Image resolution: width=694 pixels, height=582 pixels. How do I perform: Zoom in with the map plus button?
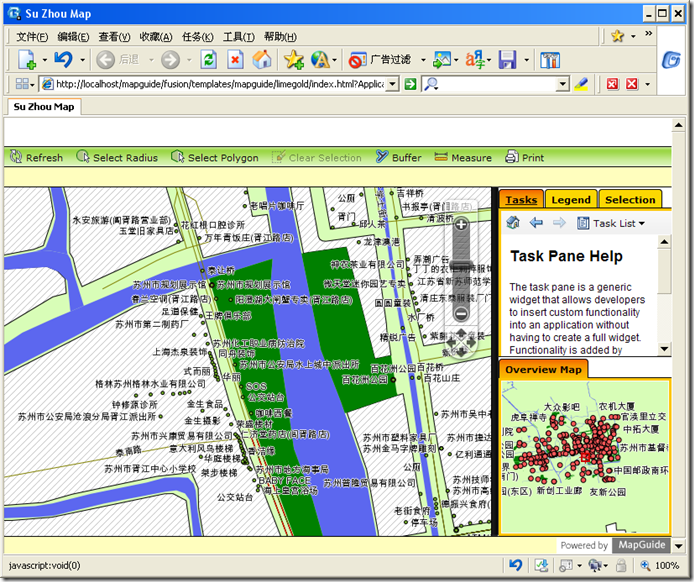tap(461, 224)
